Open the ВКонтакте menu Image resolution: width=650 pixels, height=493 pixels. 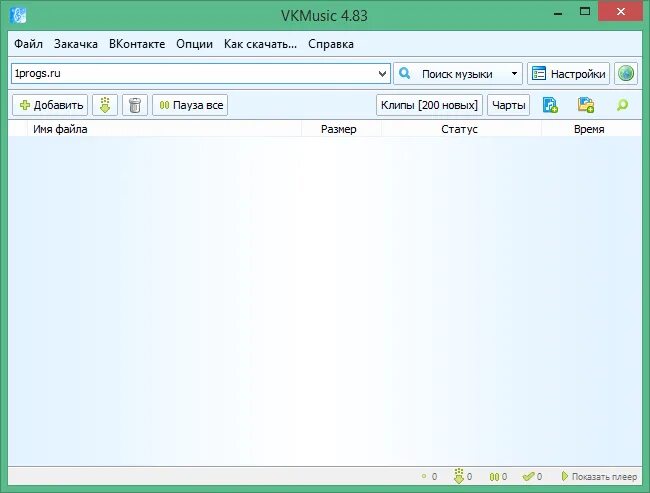click(x=137, y=44)
